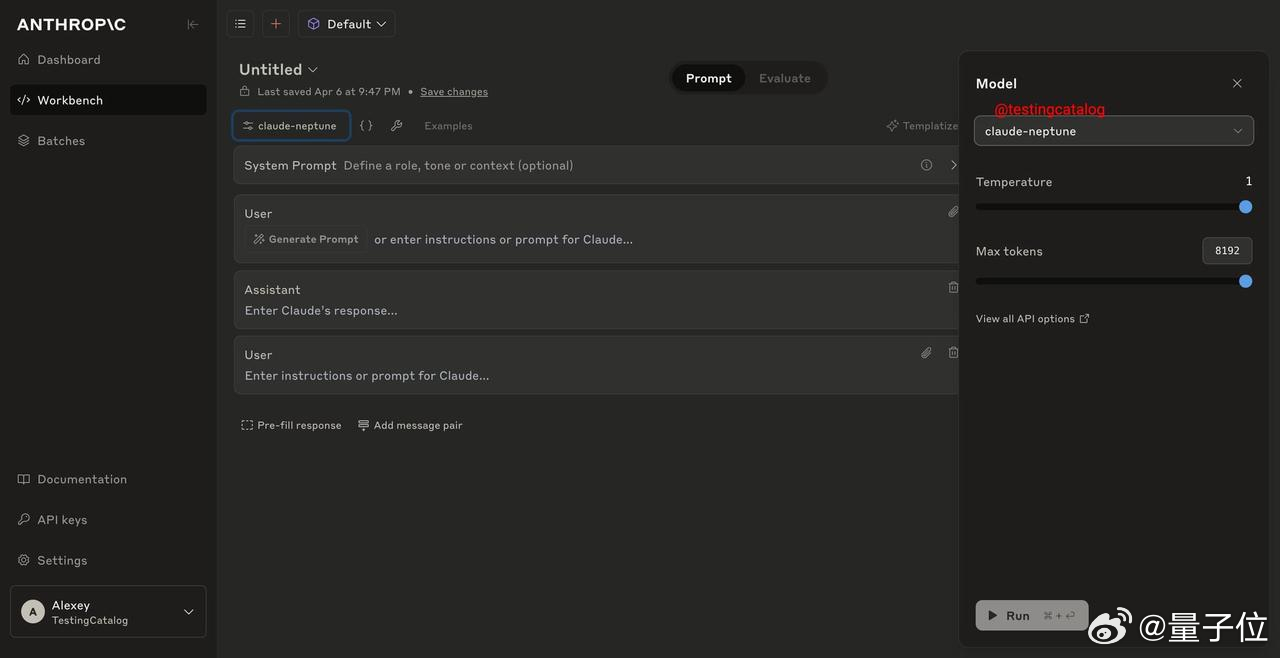
Task: Open the variables curly braces icon
Action: (366, 126)
